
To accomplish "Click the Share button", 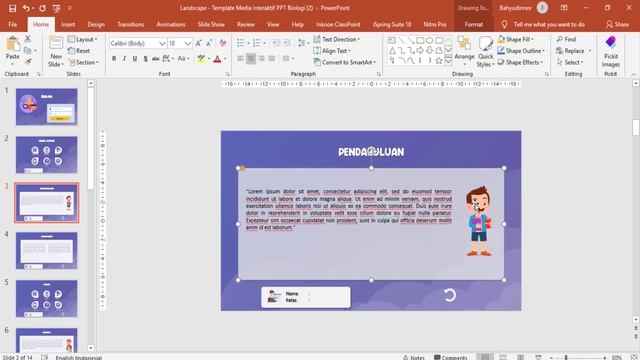I will point(617,24).
